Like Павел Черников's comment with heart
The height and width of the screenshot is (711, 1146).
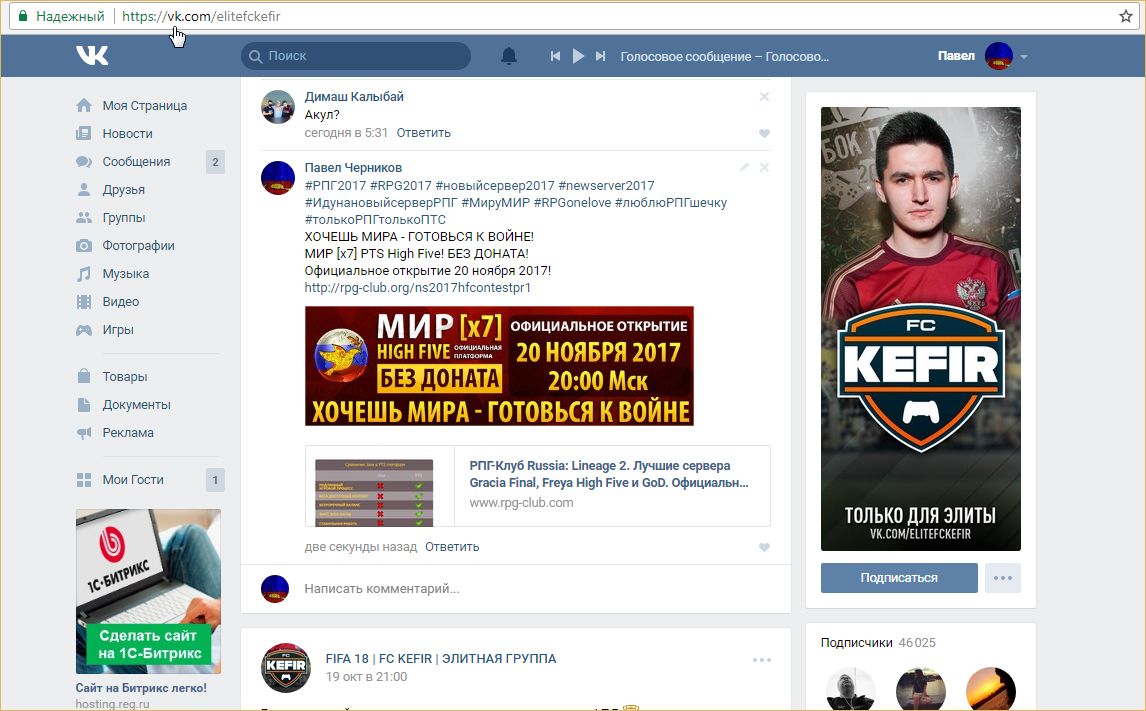[x=764, y=547]
